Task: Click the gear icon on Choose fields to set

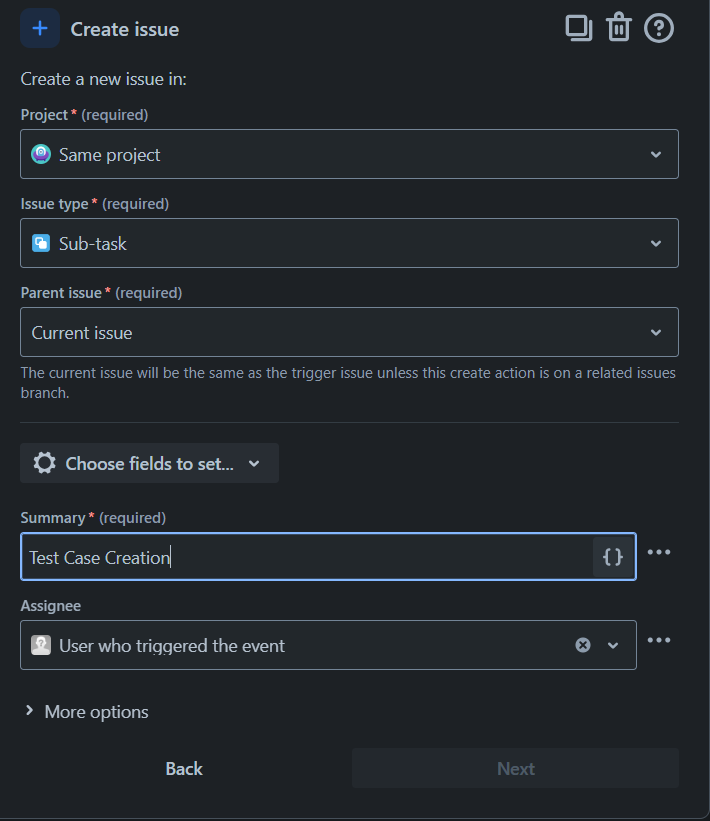Action: coord(44,463)
